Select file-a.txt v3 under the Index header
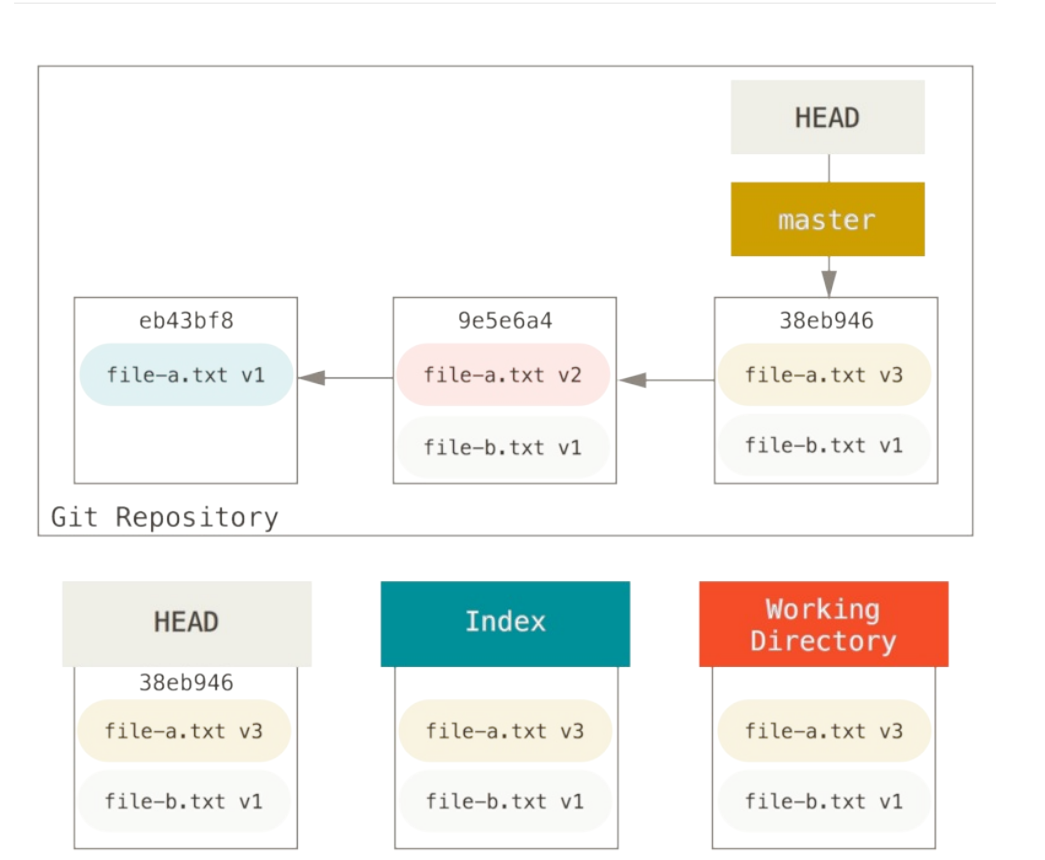 [x=505, y=731]
